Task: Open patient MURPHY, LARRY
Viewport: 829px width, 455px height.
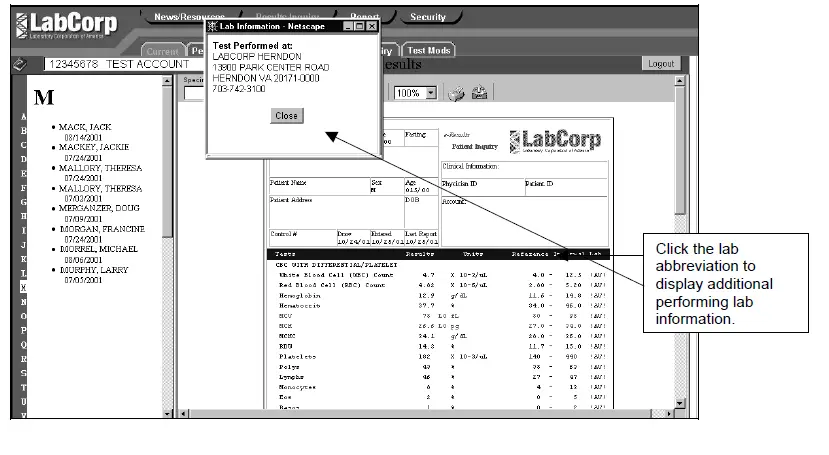Action: (94, 270)
